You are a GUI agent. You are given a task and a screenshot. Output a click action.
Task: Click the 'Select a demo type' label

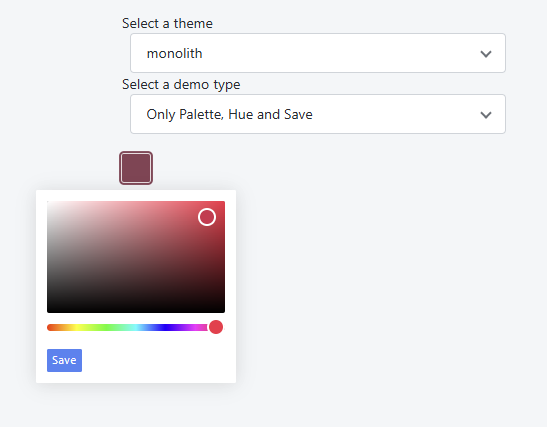[x=181, y=84]
